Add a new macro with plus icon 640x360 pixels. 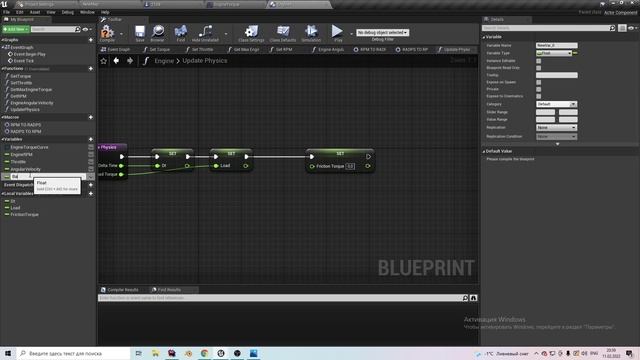91,117
